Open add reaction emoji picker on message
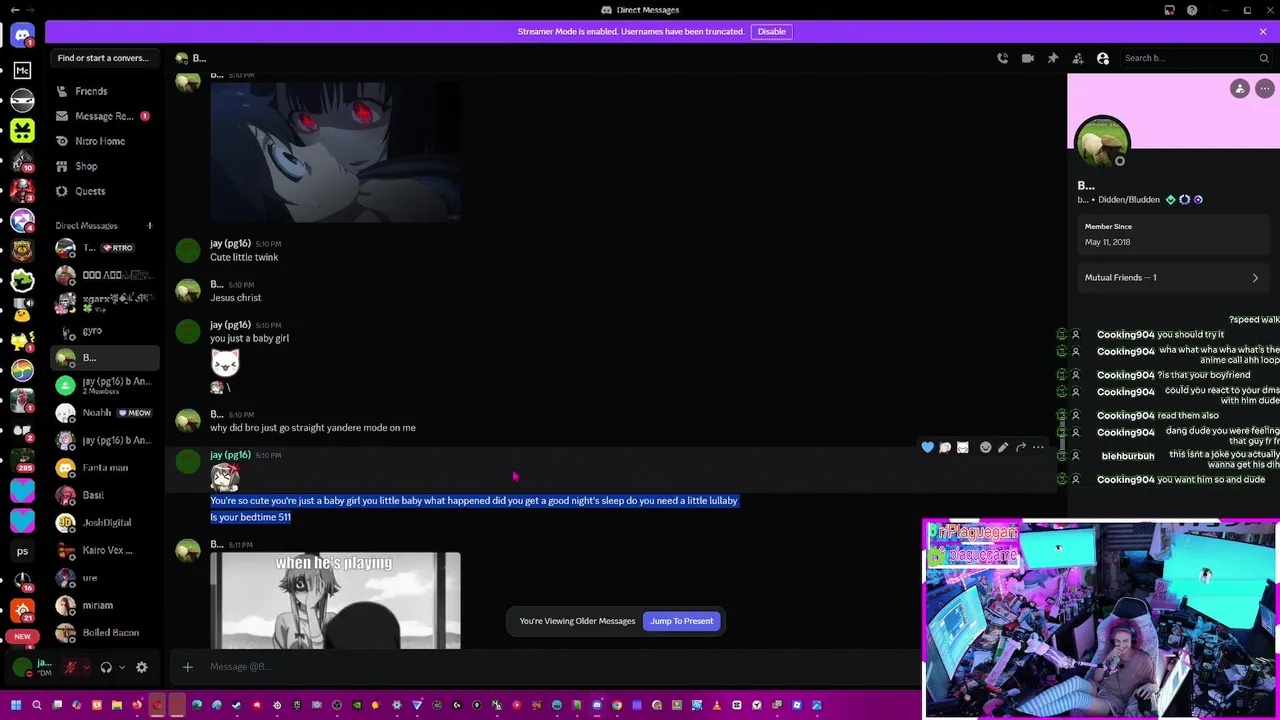This screenshot has height=720, width=1280. [x=985, y=447]
